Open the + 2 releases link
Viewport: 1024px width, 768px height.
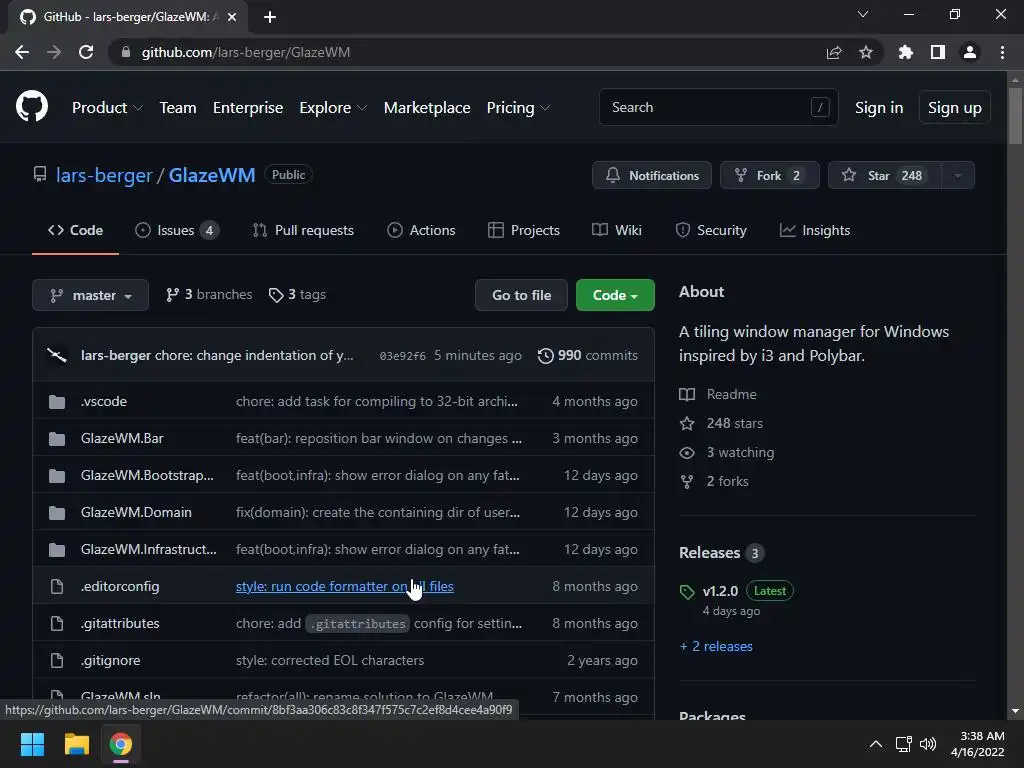coord(716,647)
